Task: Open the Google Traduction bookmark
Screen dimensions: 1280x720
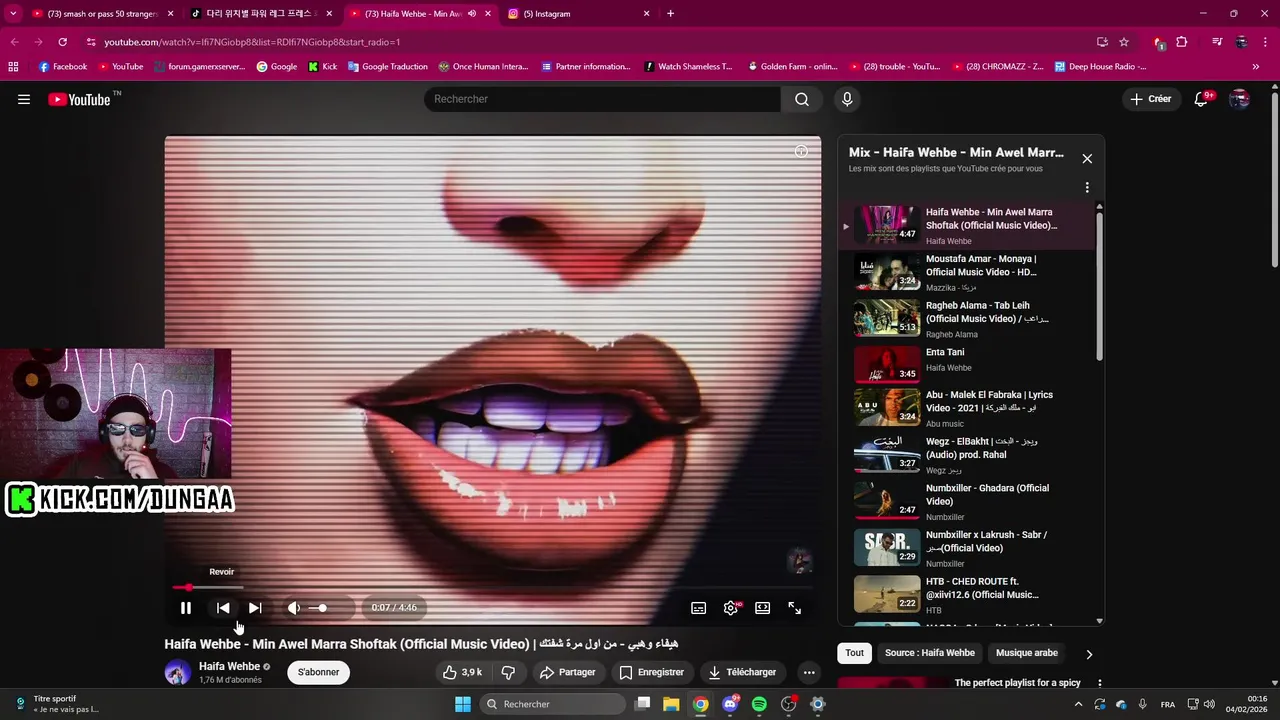Action: [x=387, y=67]
